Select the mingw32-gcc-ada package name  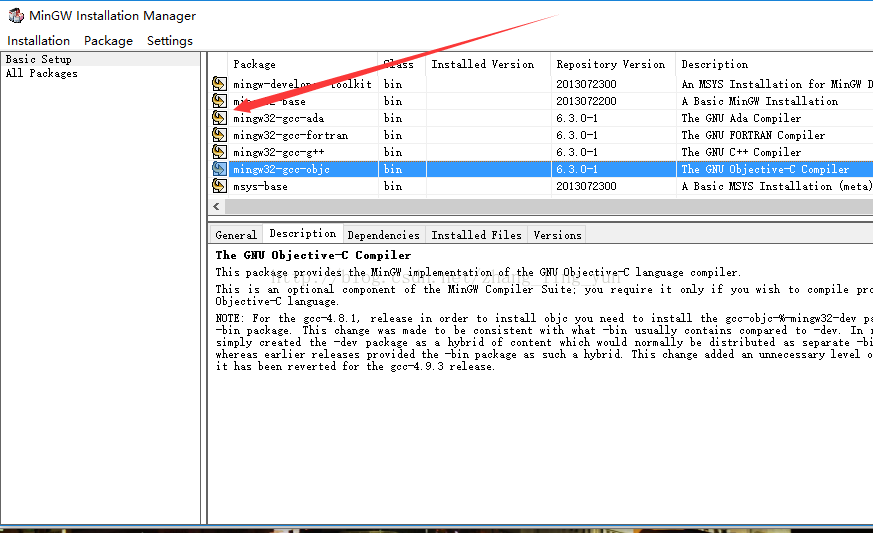pyautogui.click(x=278, y=118)
